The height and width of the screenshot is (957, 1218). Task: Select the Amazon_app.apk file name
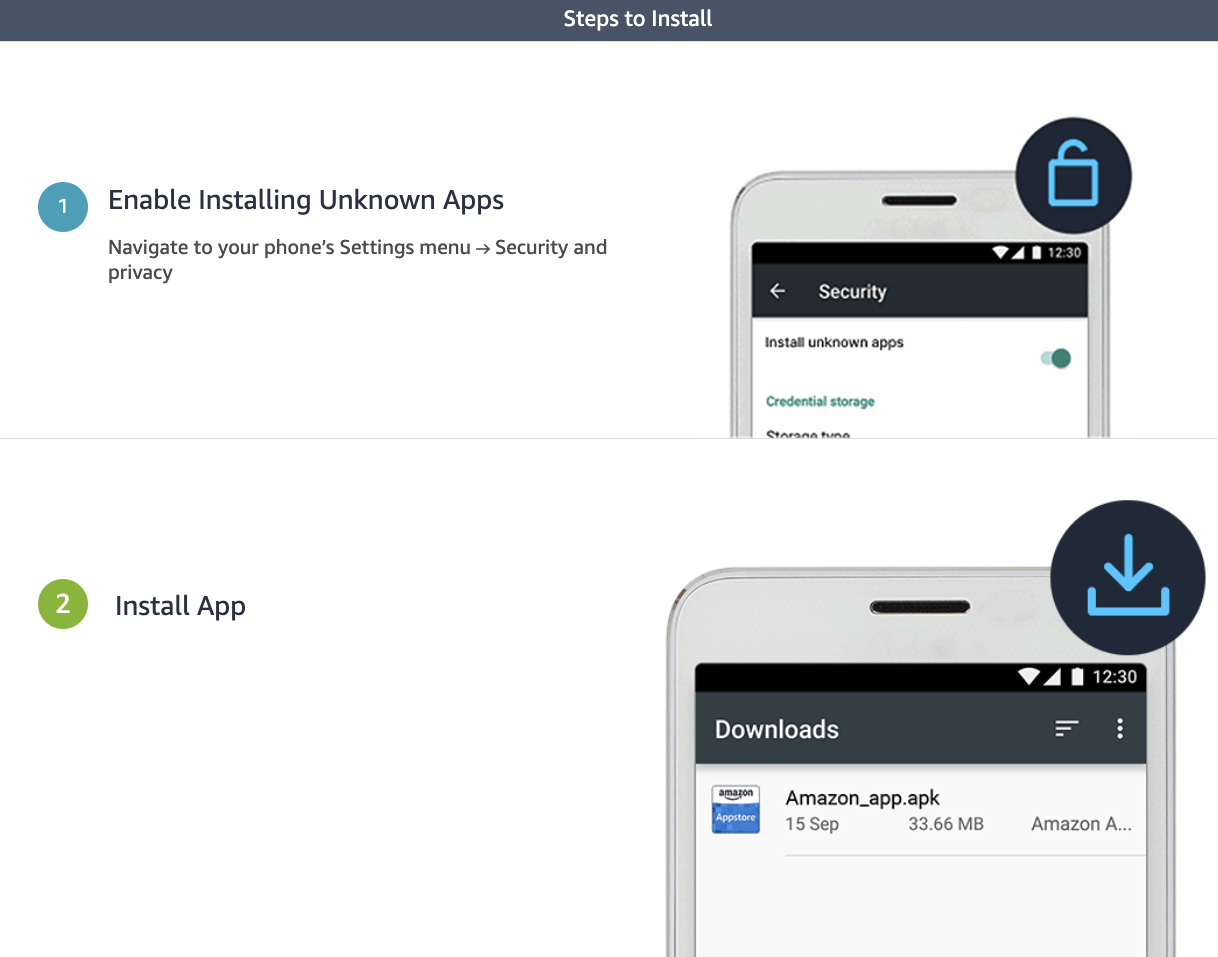point(863,798)
